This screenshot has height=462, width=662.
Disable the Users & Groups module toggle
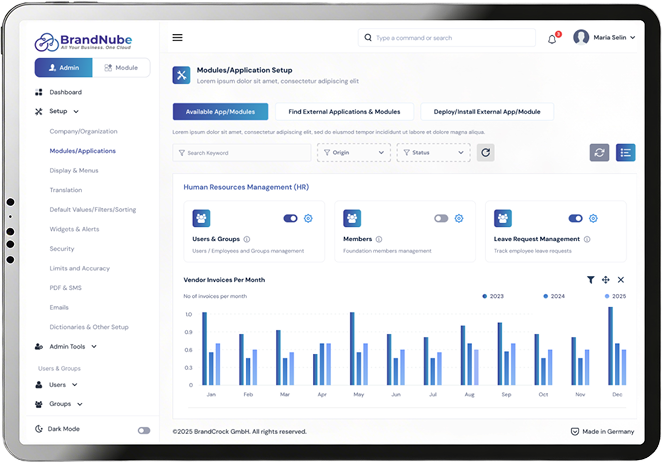point(291,218)
